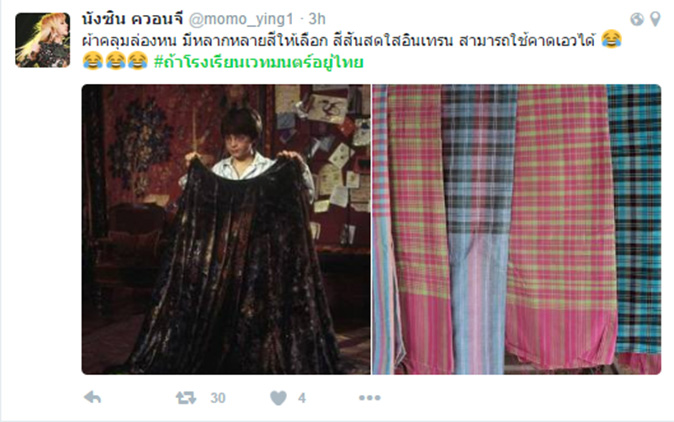Open the three-dot more options menu
Screen dimensions: 674x422
click(370, 398)
